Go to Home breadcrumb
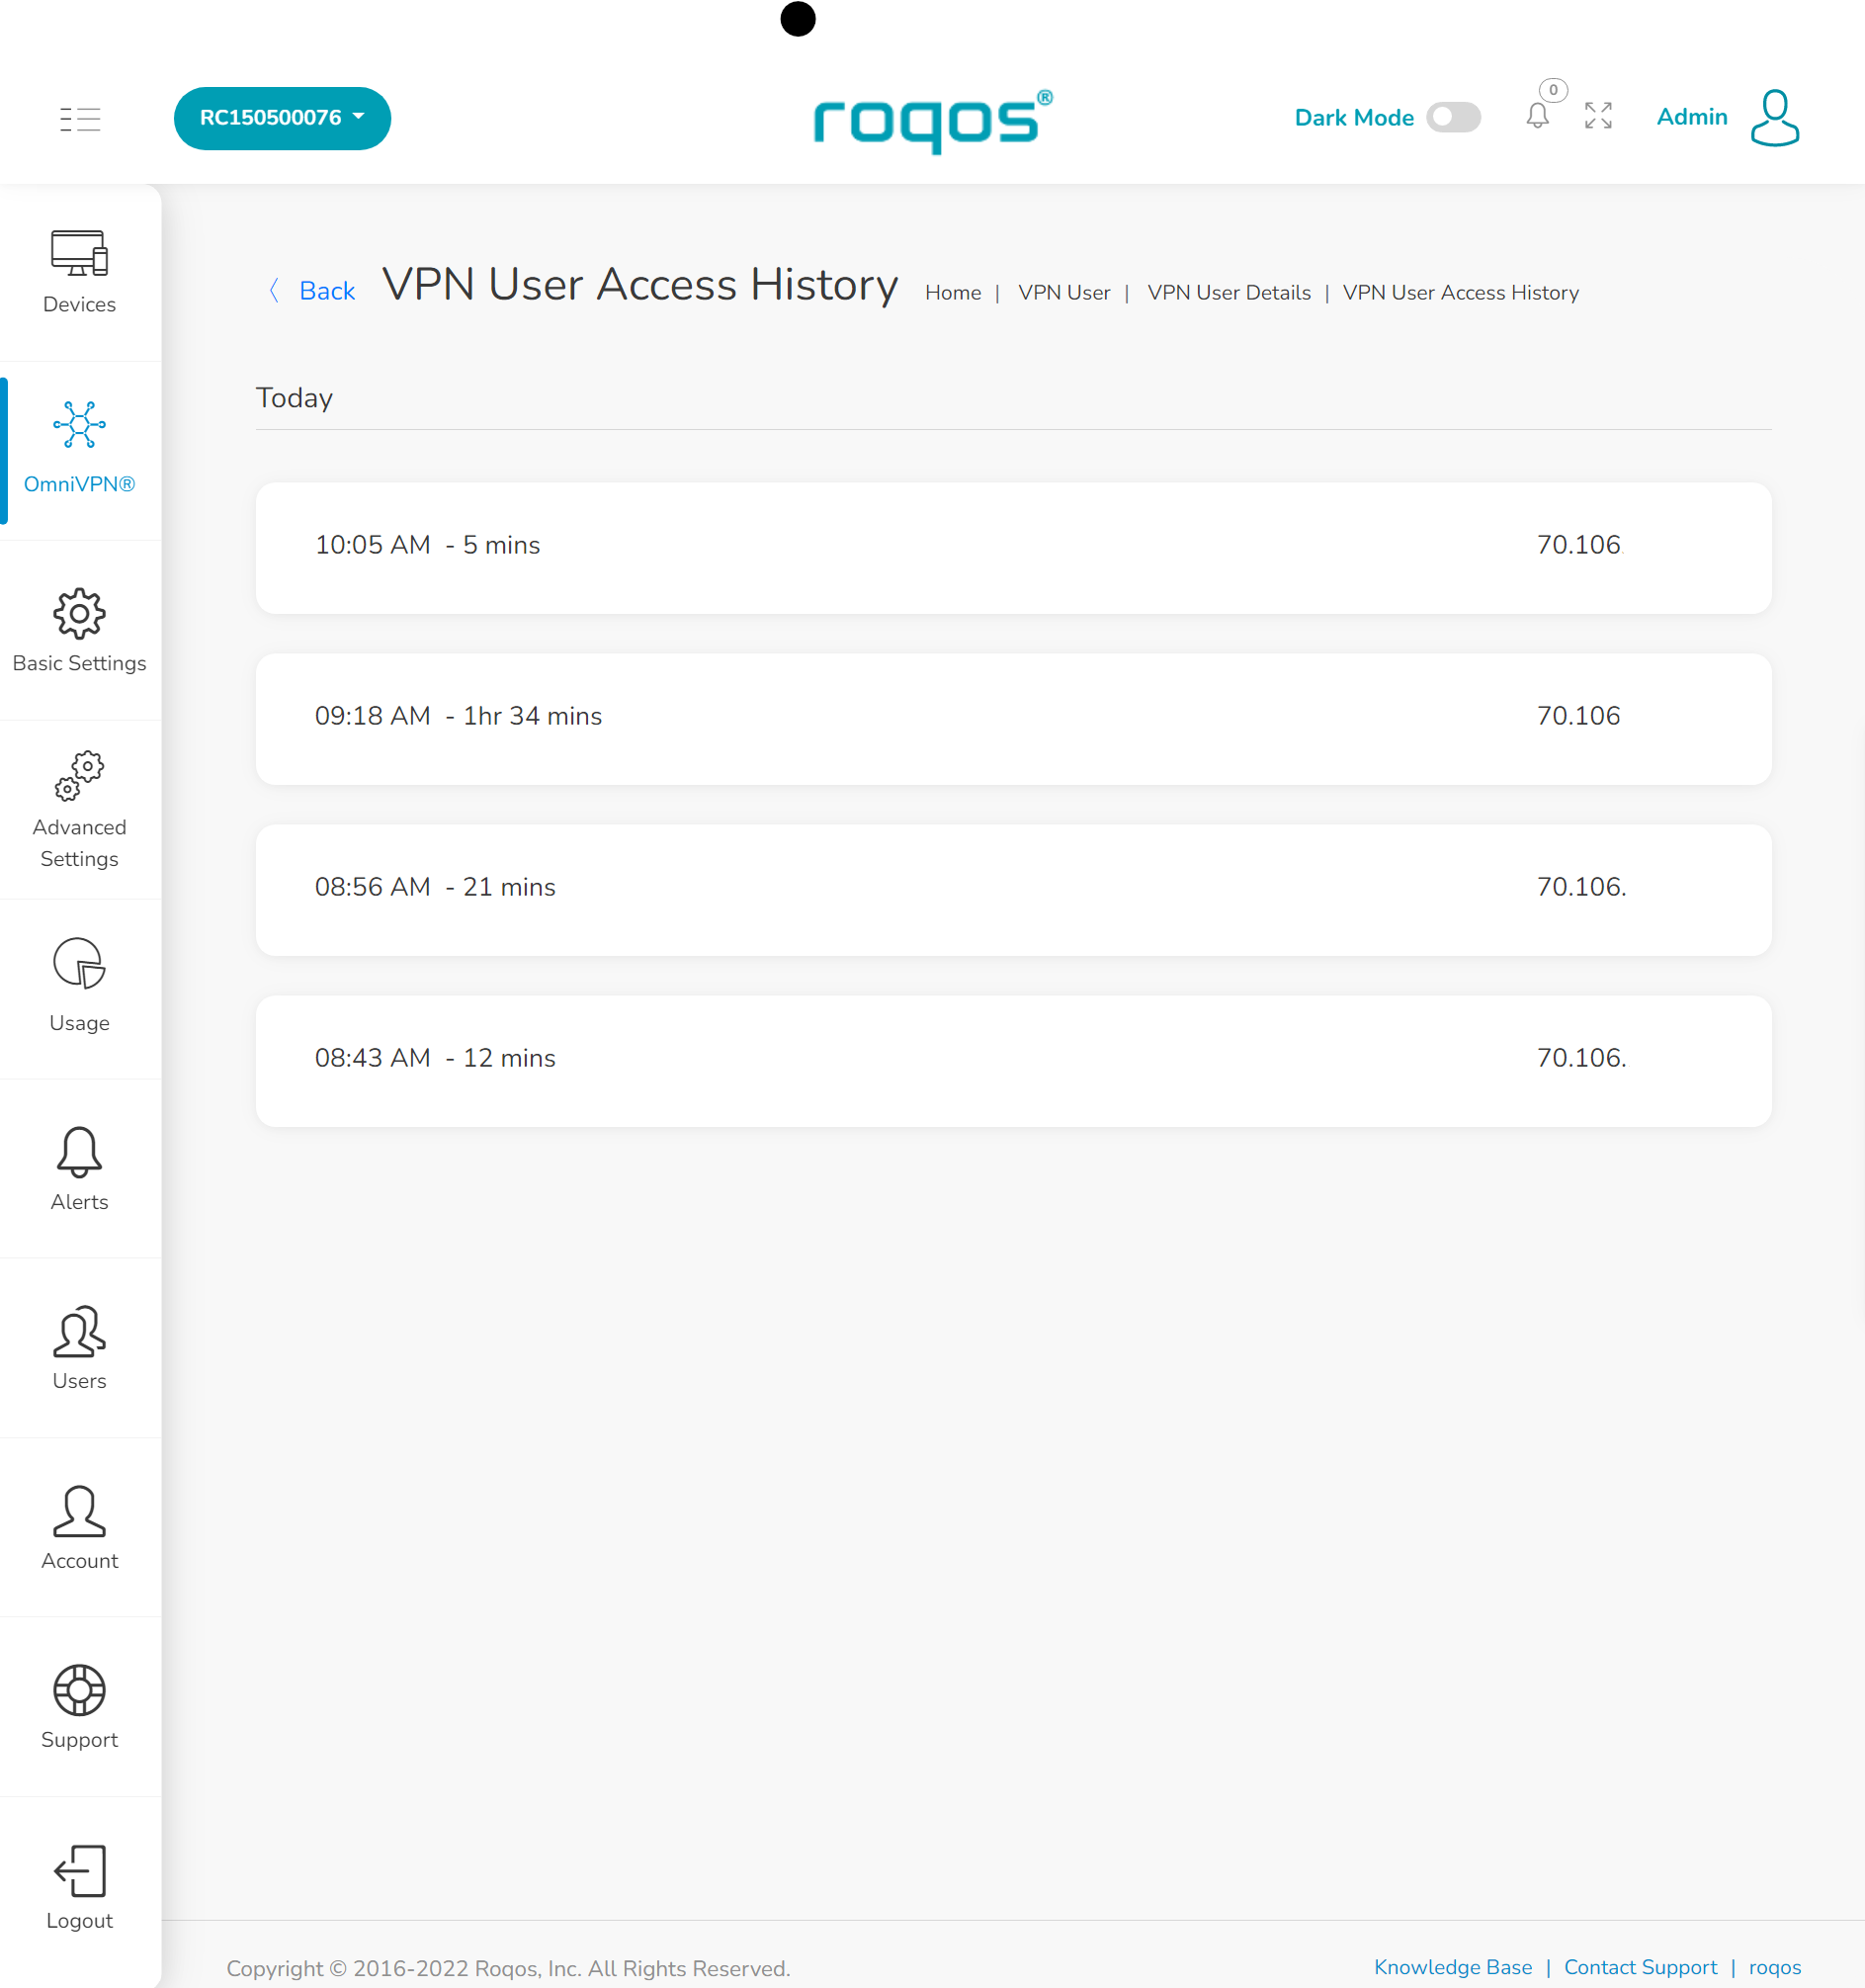Image resolution: width=1865 pixels, height=1988 pixels. [x=953, y=292]
